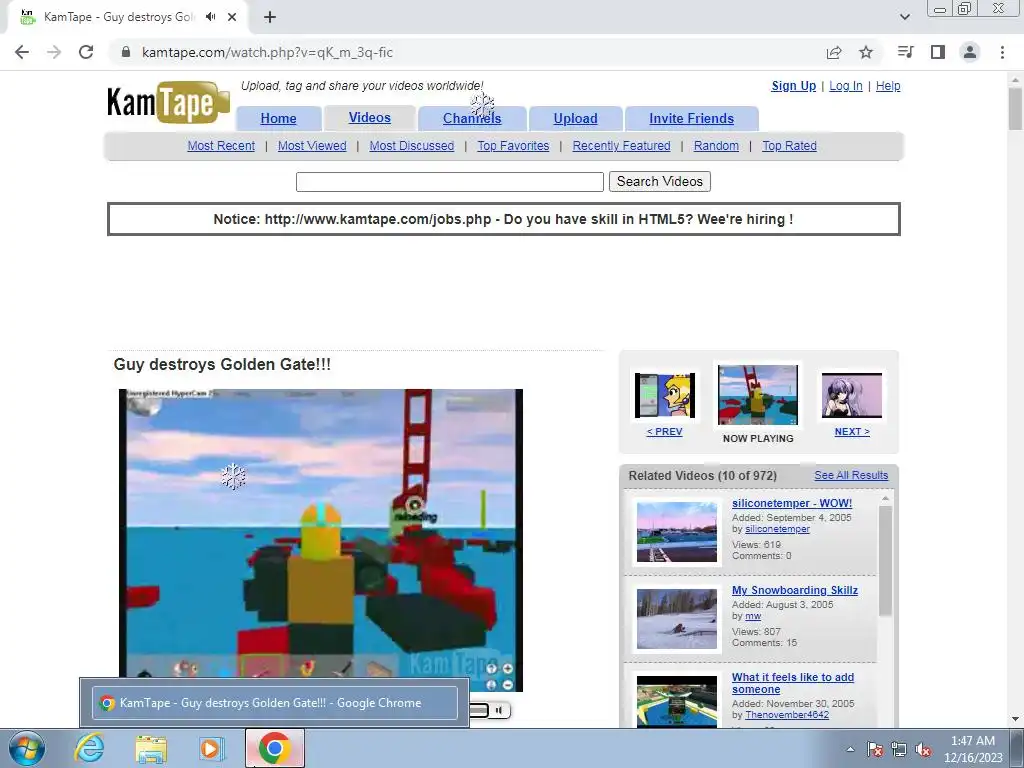
Task: Bookmark this page with the star icon
Action: pos(866,52)
